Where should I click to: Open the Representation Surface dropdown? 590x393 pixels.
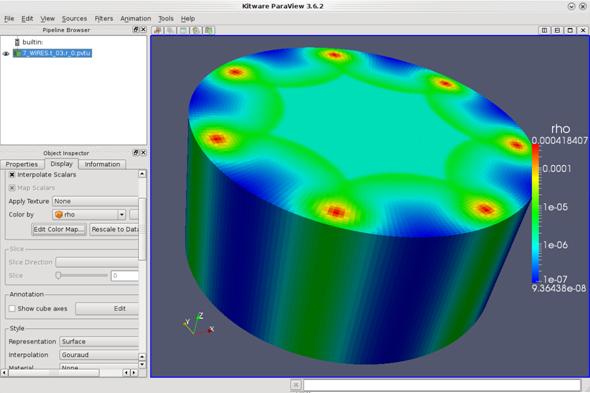tap(99, 341)
